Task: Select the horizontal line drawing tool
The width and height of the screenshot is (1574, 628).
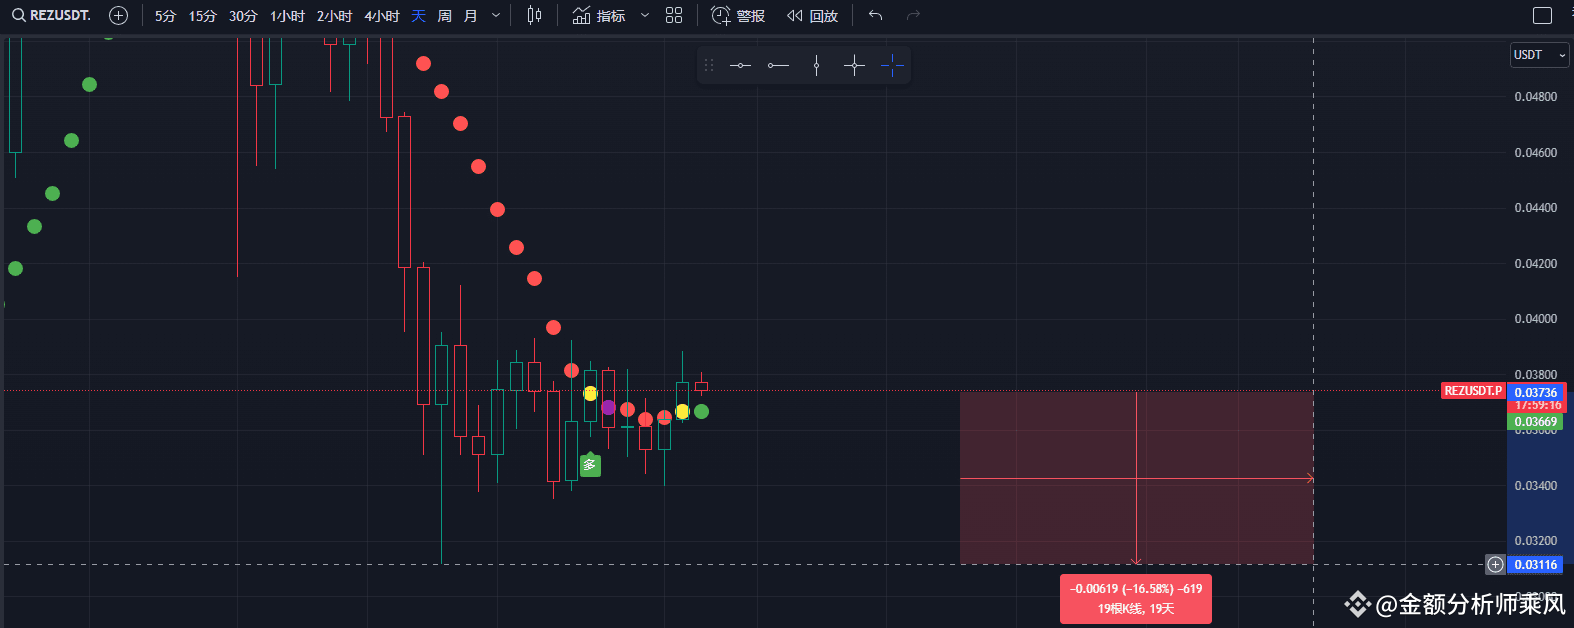Action: coord(740,65)
